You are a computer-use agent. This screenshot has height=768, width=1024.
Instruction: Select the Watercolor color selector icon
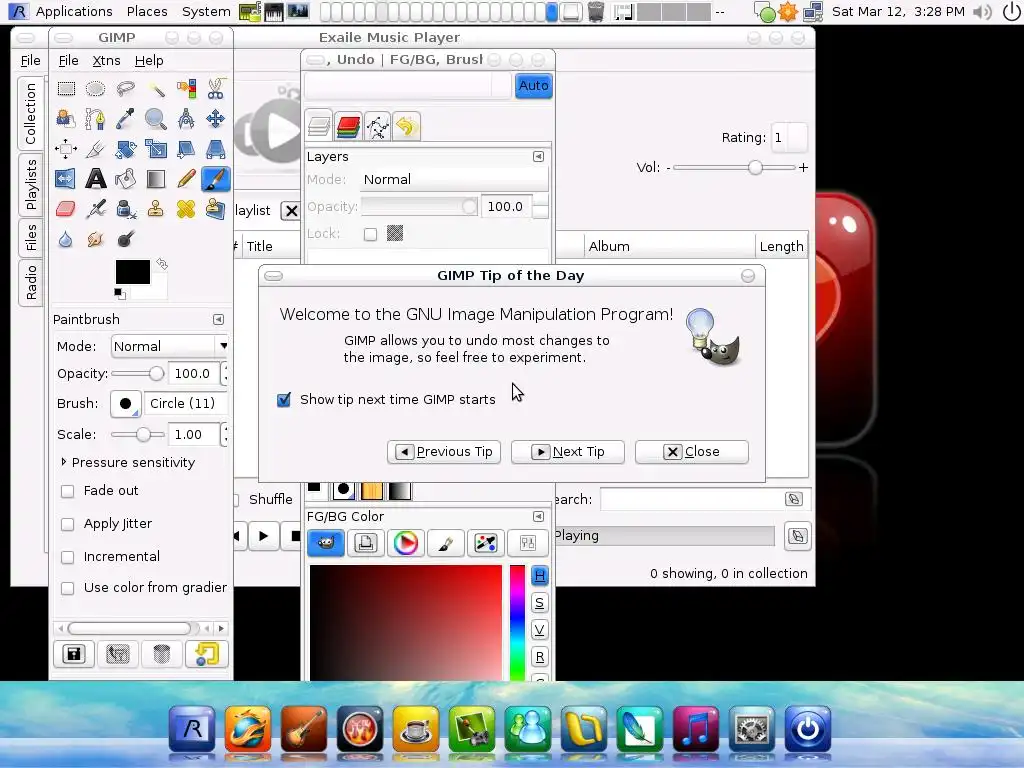point(445,543)
